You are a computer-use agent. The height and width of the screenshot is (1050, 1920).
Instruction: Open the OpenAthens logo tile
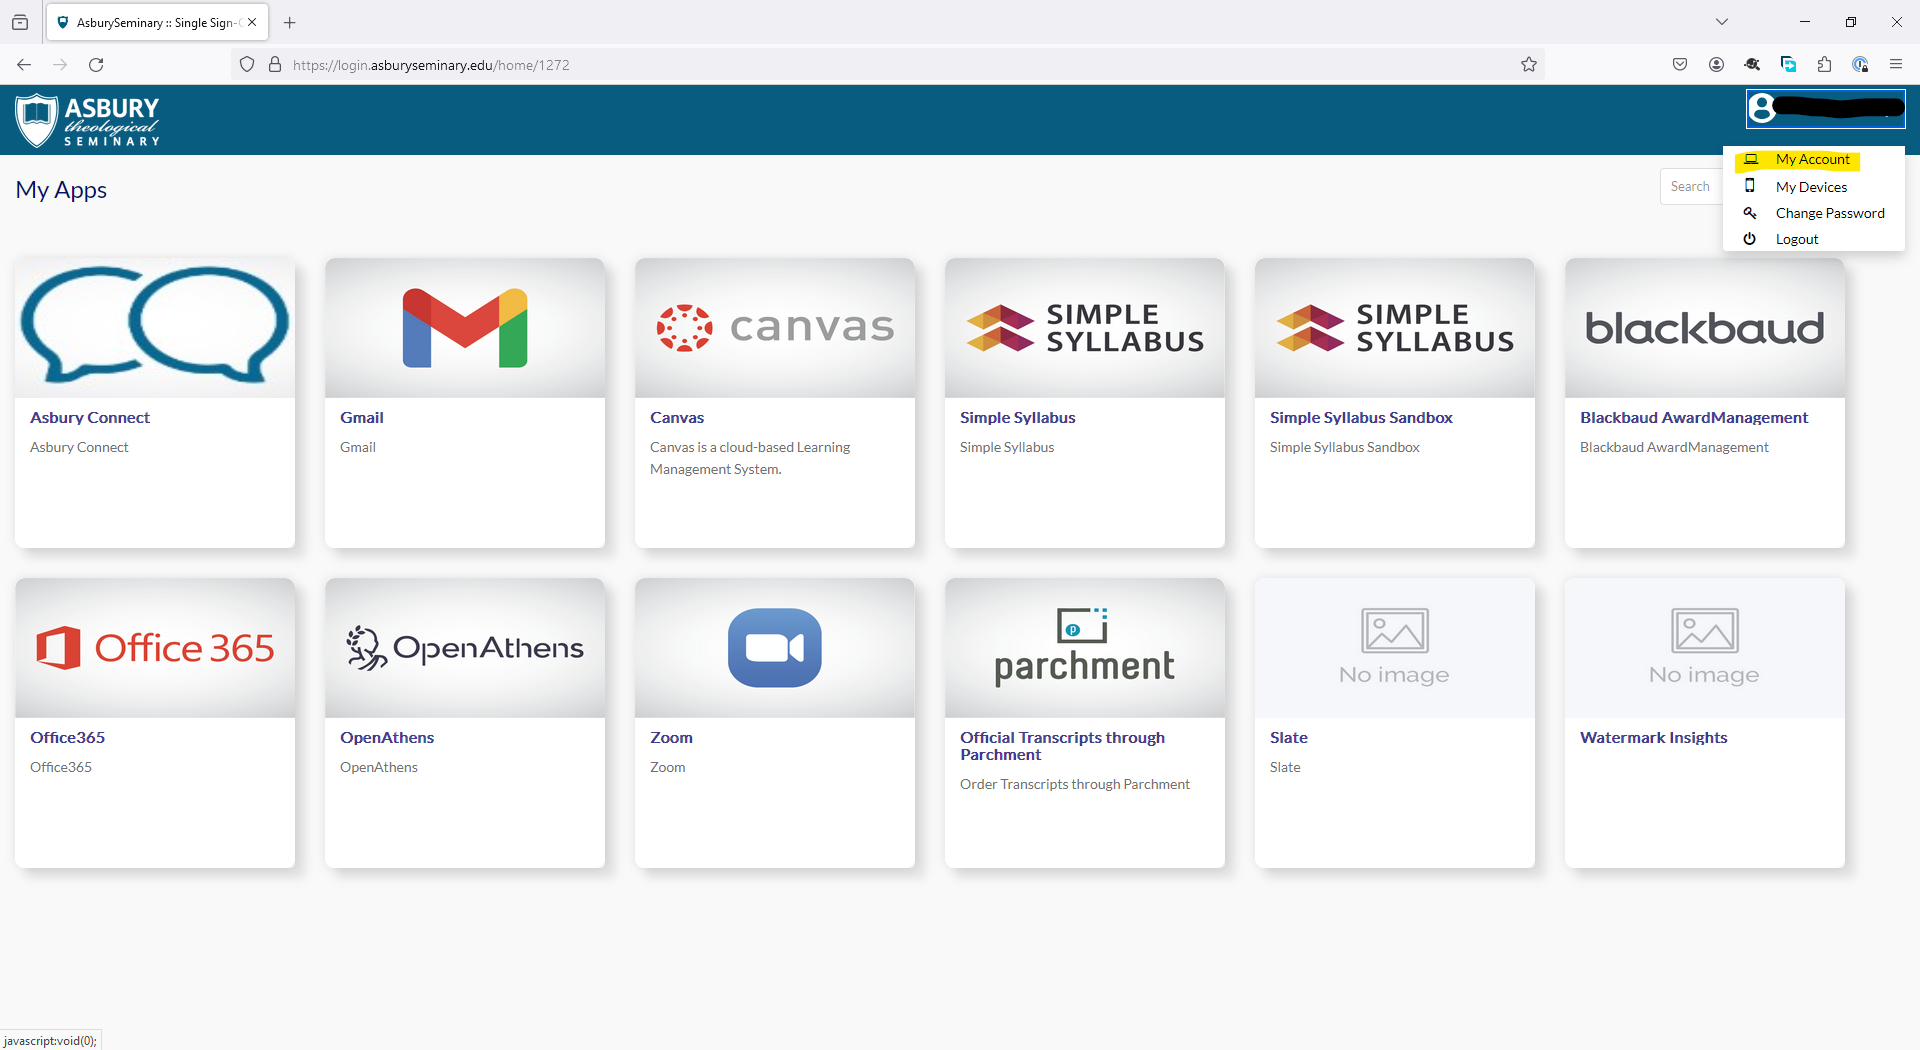click(465, 648)
